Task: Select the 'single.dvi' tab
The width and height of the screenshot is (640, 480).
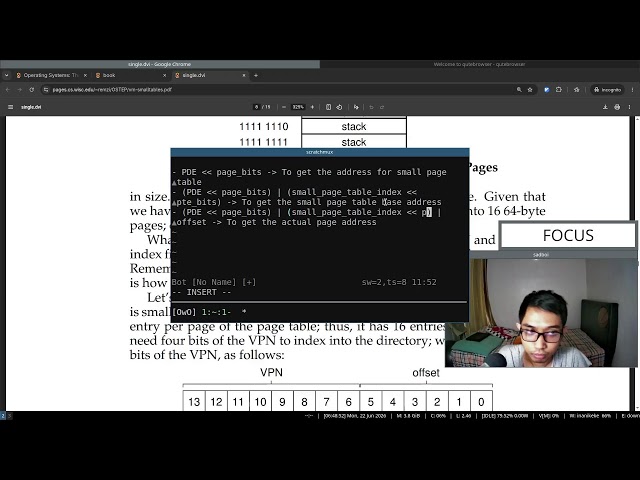Action: (210, 75)
